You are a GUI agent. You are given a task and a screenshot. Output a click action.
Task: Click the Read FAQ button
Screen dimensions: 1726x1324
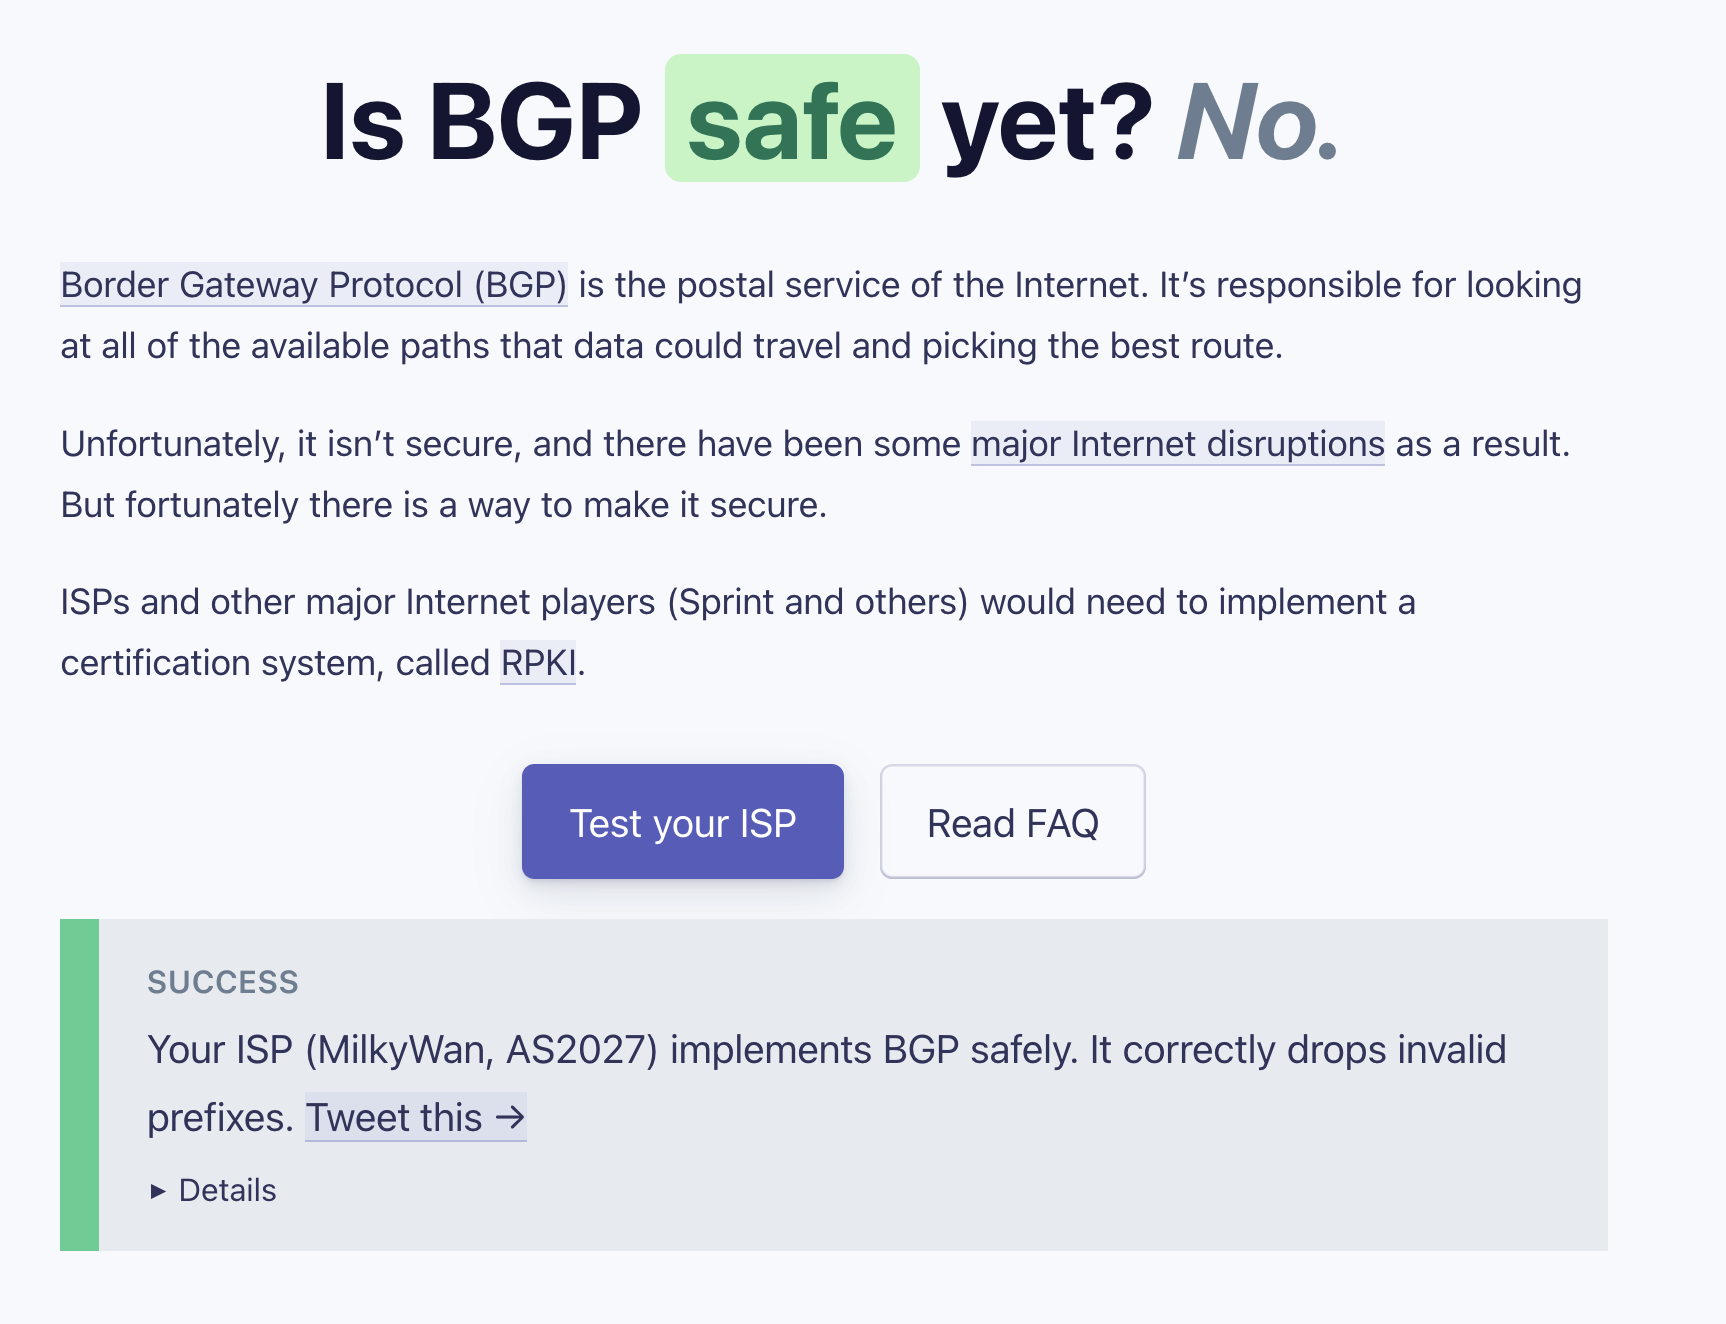pyautogui.click(x=1012, y=822)
